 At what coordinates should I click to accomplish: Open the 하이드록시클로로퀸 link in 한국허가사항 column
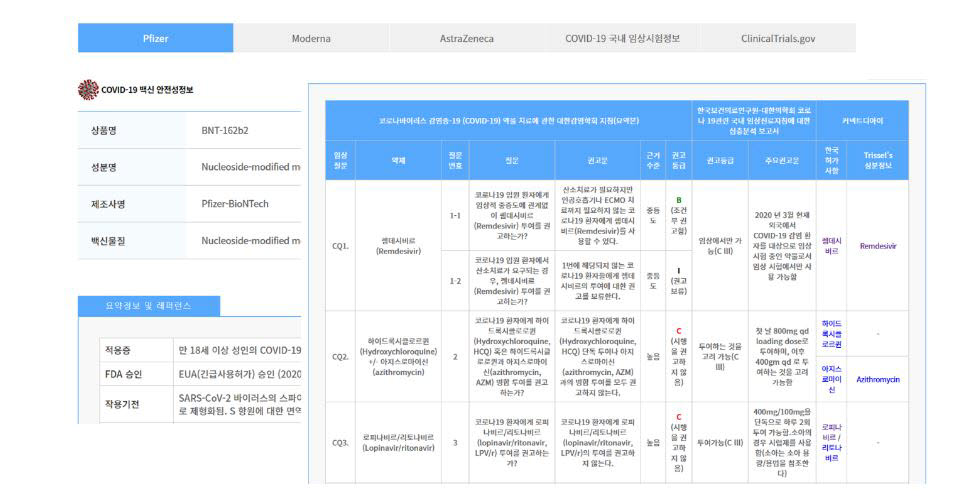point(831,334)
